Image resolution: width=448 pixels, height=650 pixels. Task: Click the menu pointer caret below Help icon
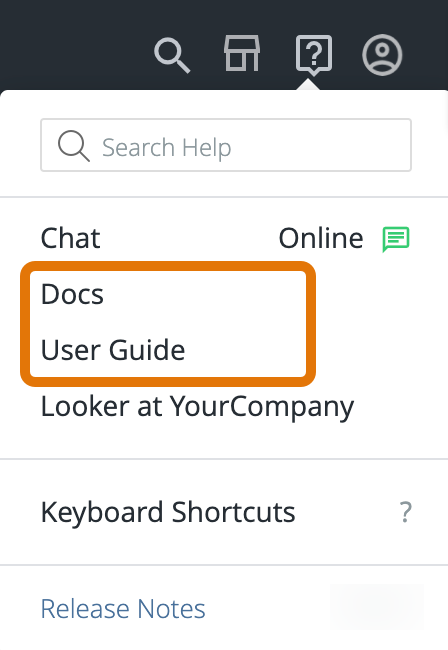tap(308, 85)
